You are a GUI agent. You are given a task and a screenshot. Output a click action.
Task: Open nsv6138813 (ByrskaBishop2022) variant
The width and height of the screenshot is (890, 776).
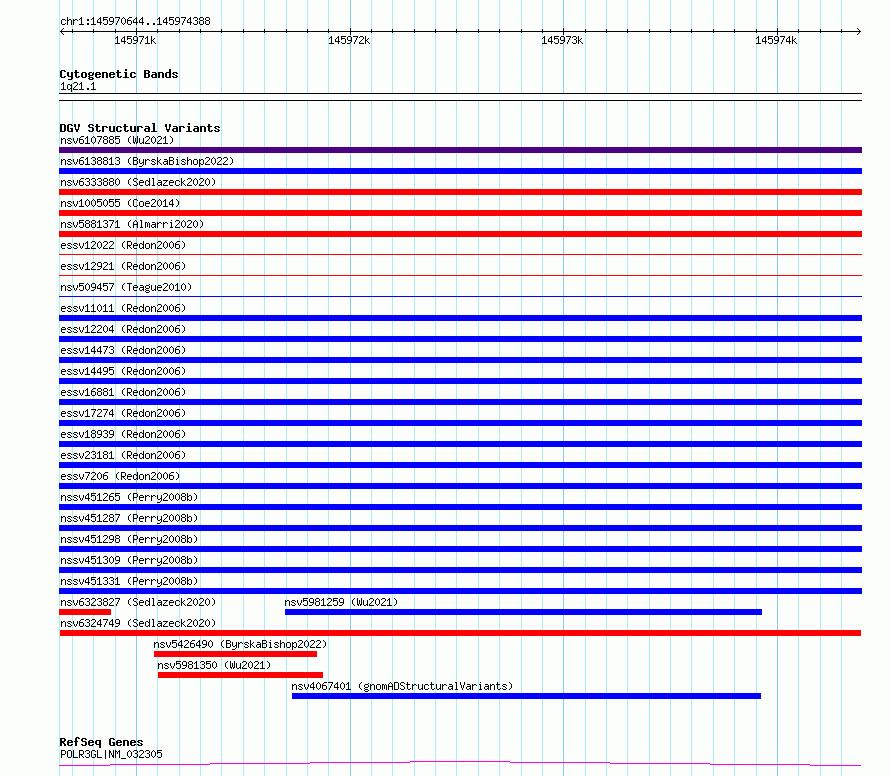coord(147,161)
